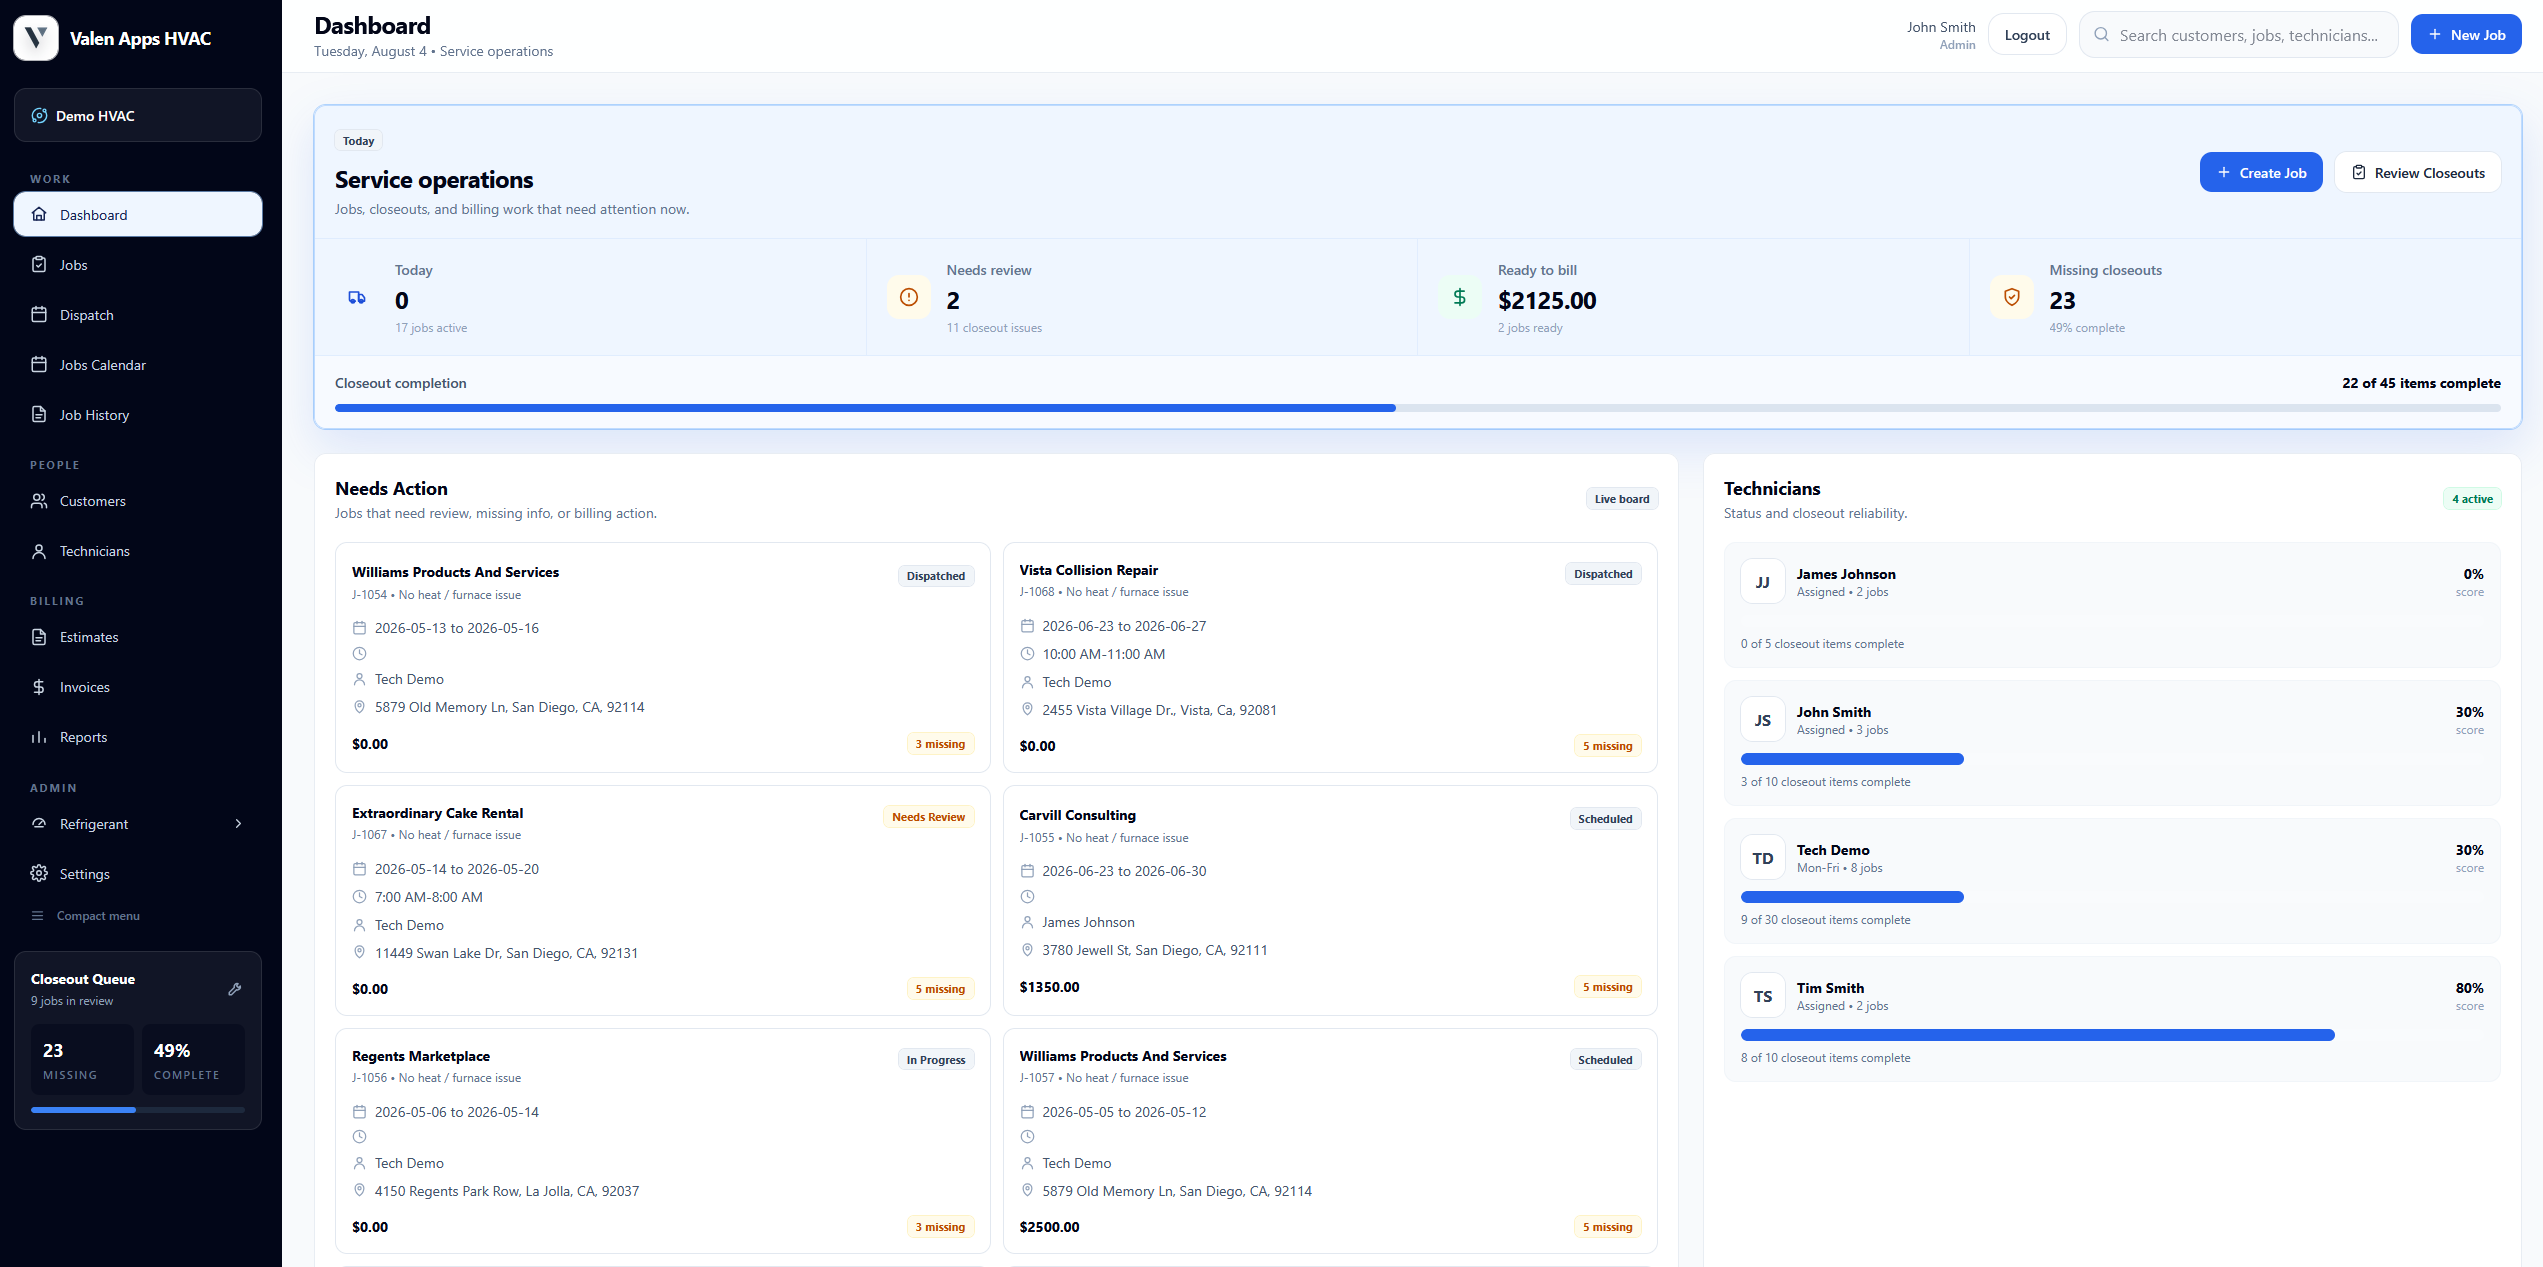Click the Dashboard home icon in sidebar

[x=39, y=214]
